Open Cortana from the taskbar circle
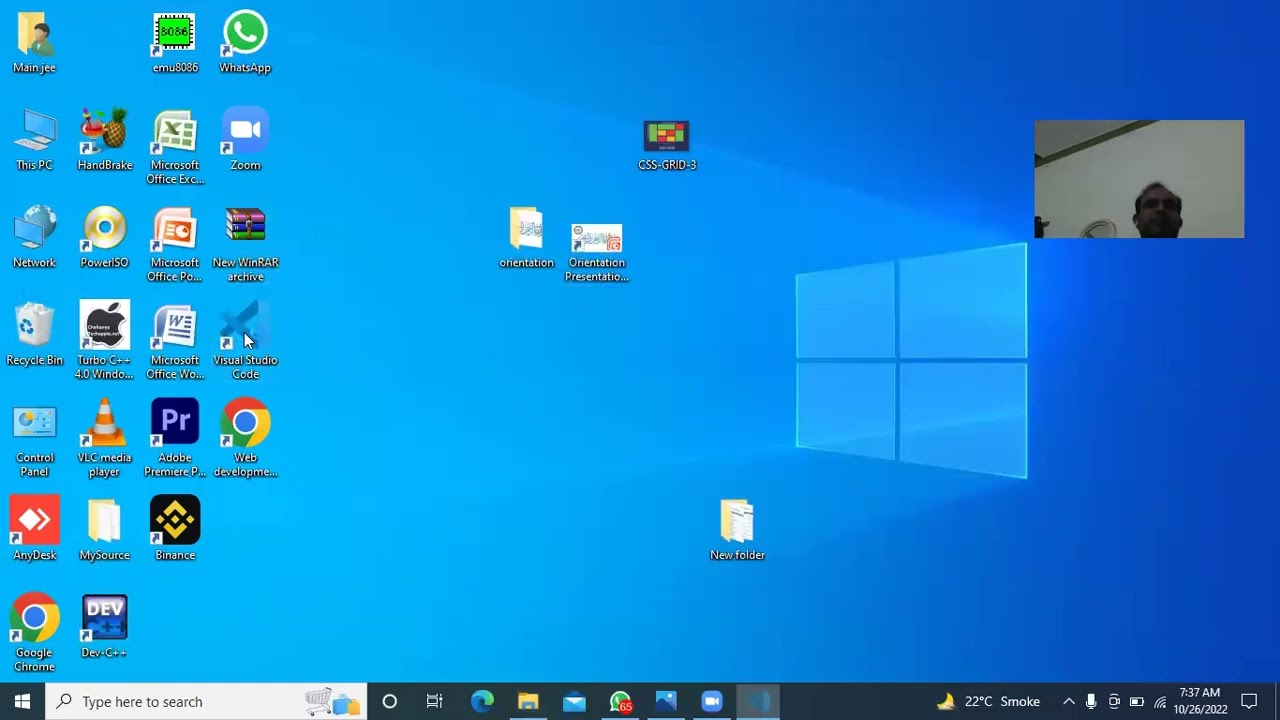 pos(390,701)
